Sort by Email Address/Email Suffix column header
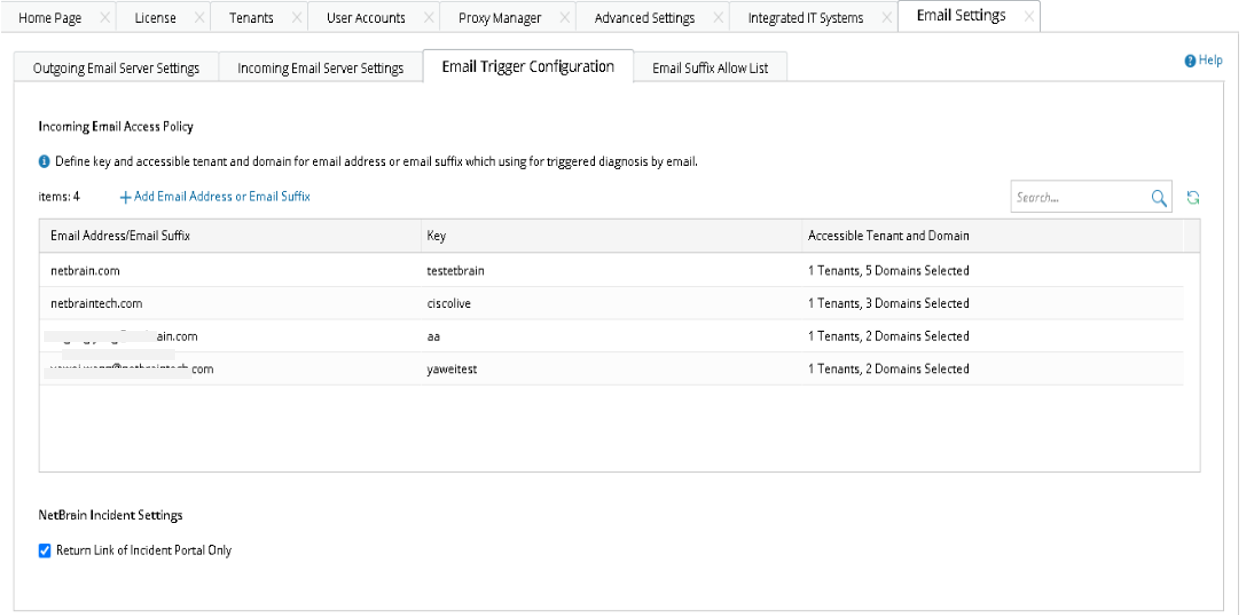Screen dimensions: 1242x615 click(120, 236)
